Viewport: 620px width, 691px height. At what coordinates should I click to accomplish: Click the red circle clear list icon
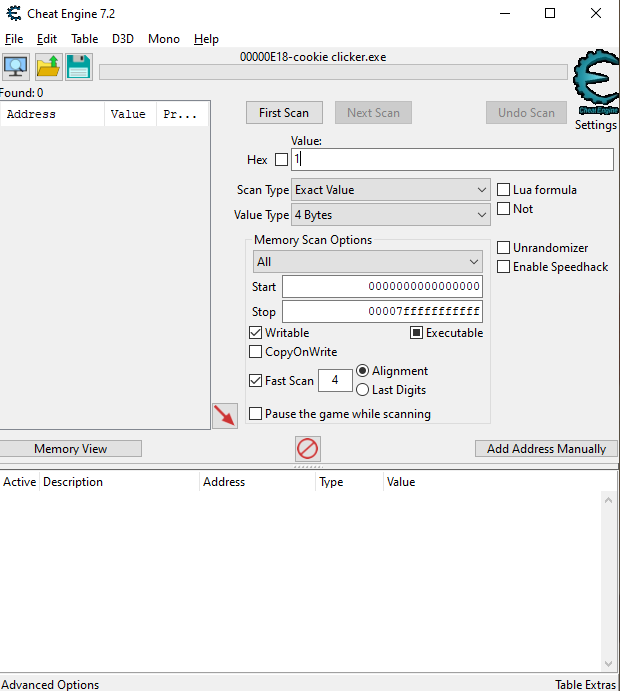(308, 449)
